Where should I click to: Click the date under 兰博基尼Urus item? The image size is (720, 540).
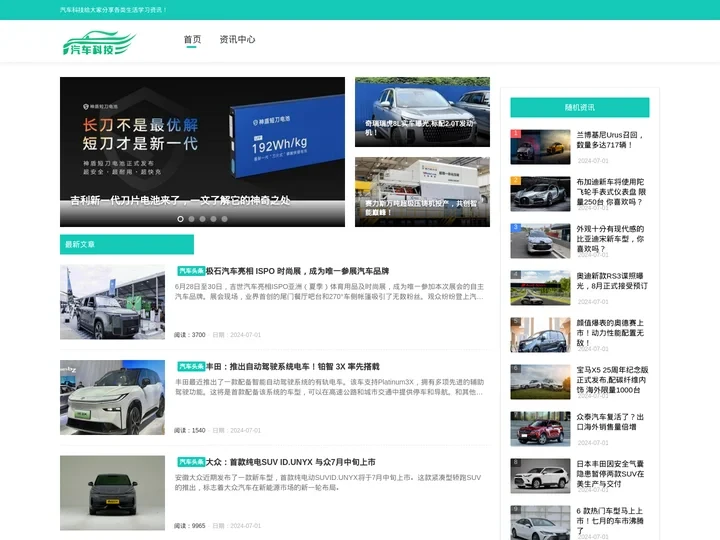click(593, 161)
